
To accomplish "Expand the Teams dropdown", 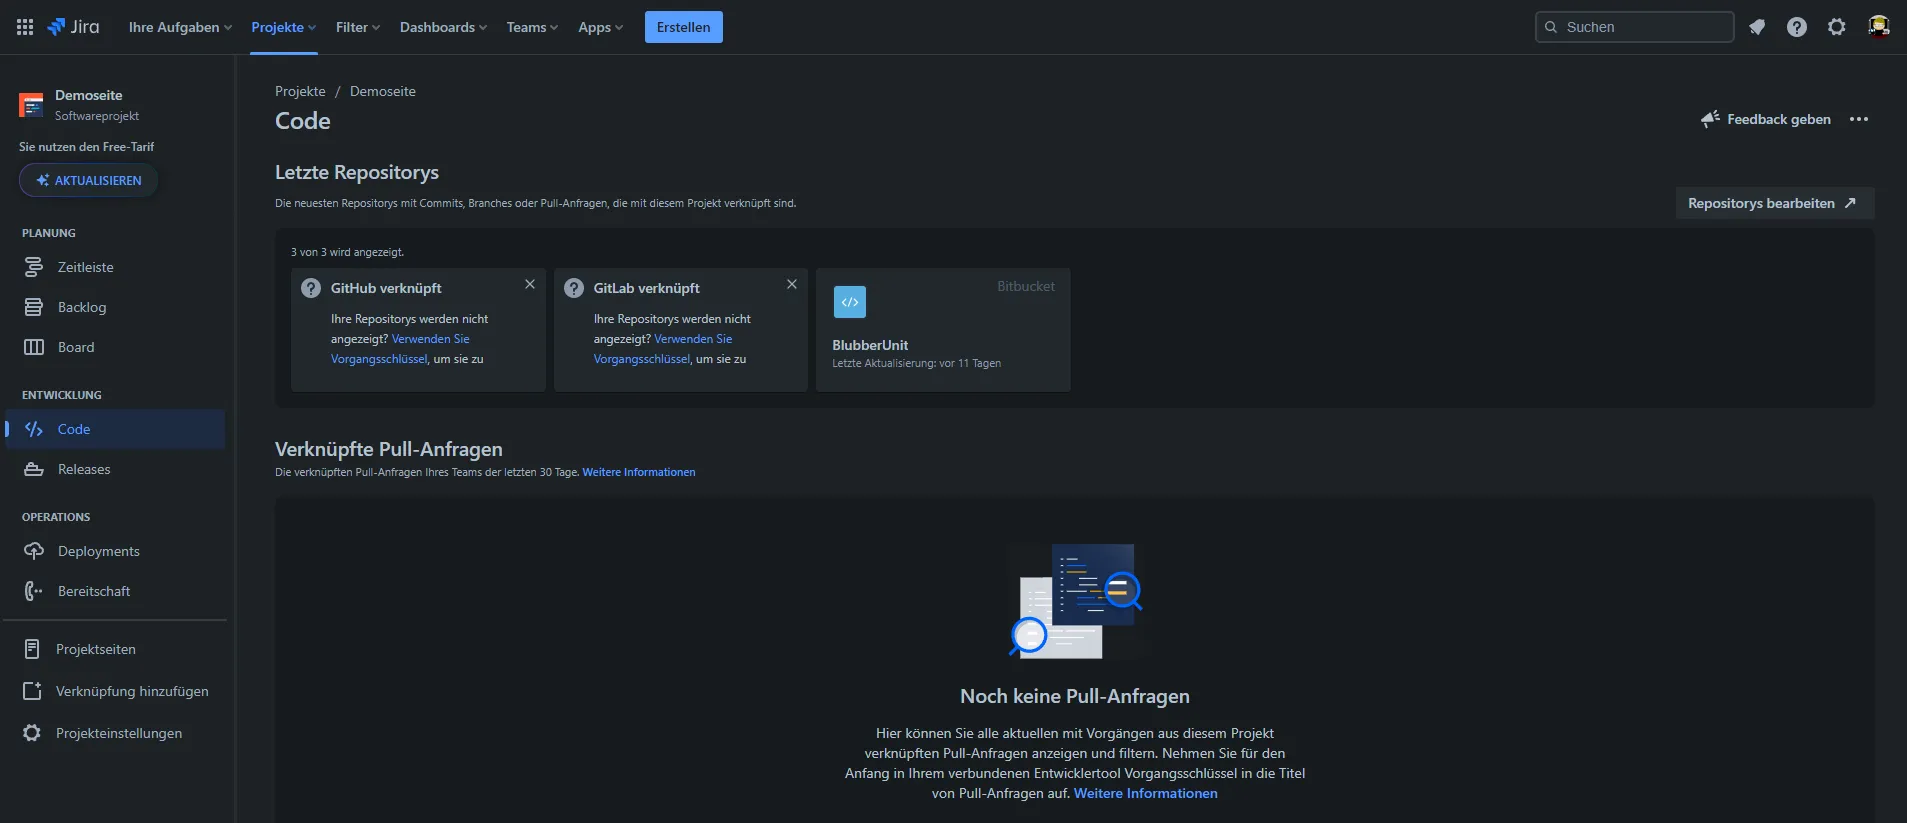I will pyautogui.click(x=532, y=27).
